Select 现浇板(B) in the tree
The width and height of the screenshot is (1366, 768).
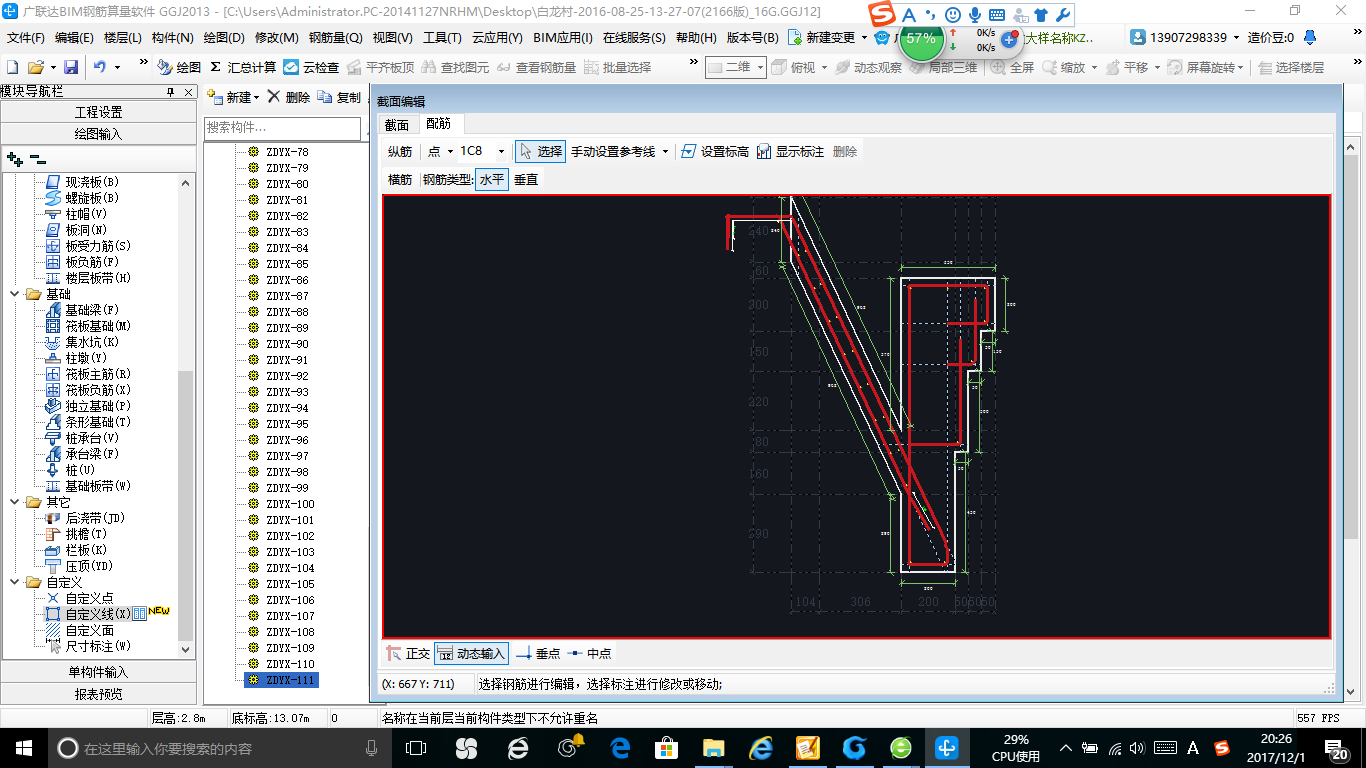83,182
